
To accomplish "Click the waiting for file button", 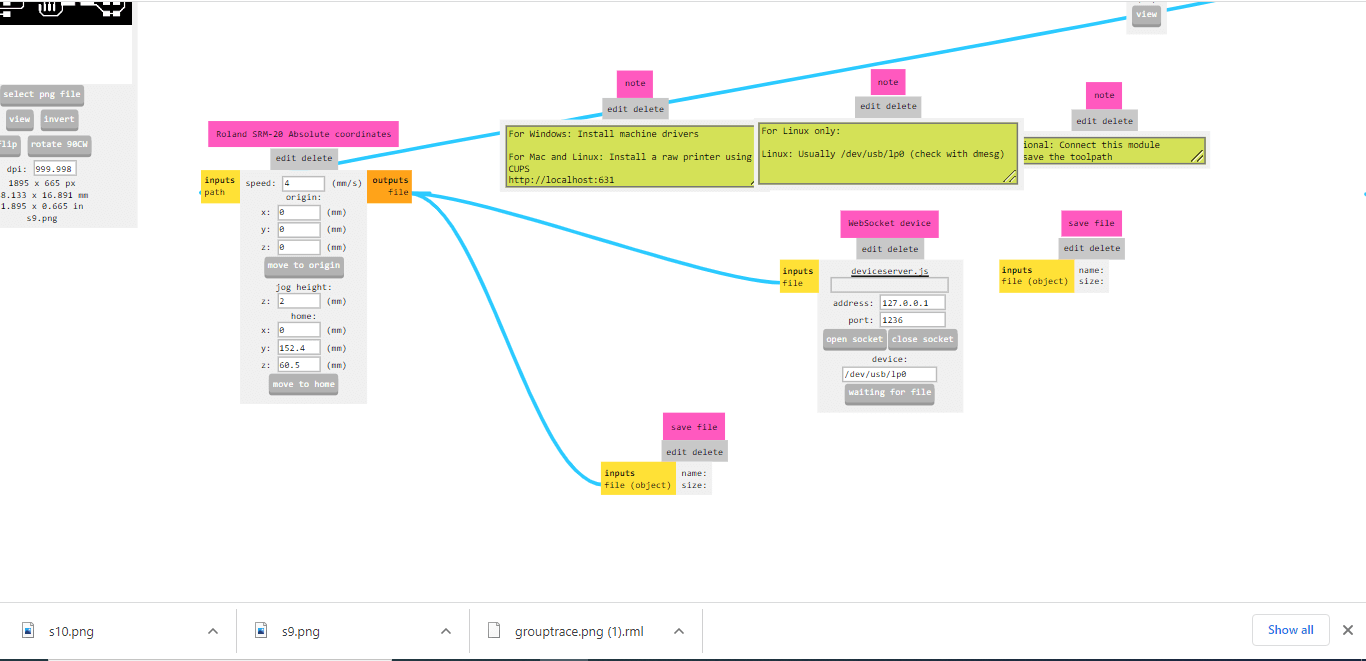I will pyautogui.click(x=890, y=393).
